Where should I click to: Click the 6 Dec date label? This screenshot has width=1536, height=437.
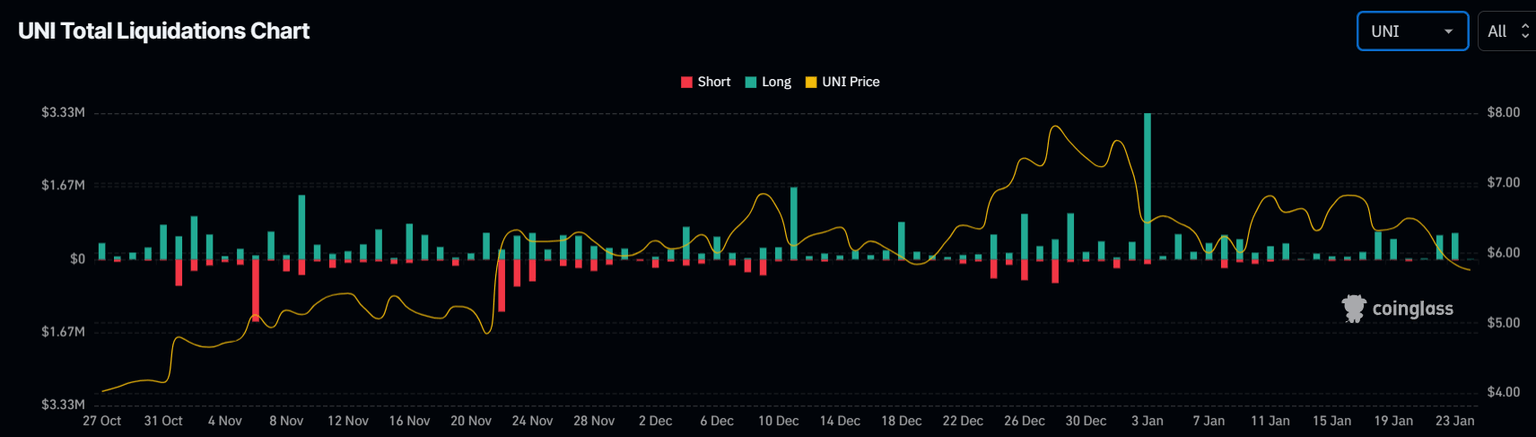point(716,421)
